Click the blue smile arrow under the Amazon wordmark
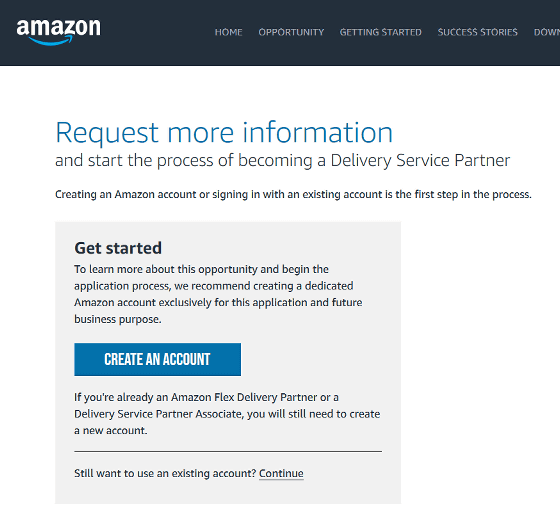Screen dimensions: 560x531 (50, 40)
